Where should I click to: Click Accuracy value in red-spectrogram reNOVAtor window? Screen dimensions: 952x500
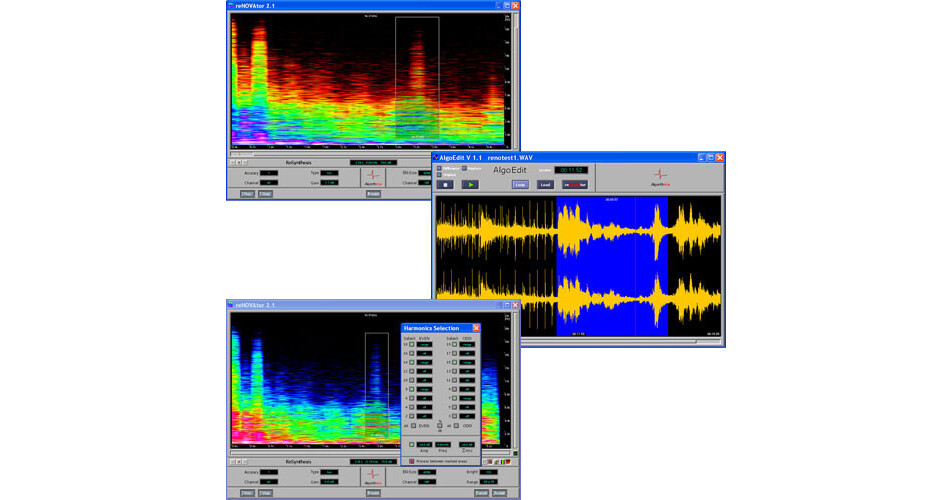click(x=269, y=173)
